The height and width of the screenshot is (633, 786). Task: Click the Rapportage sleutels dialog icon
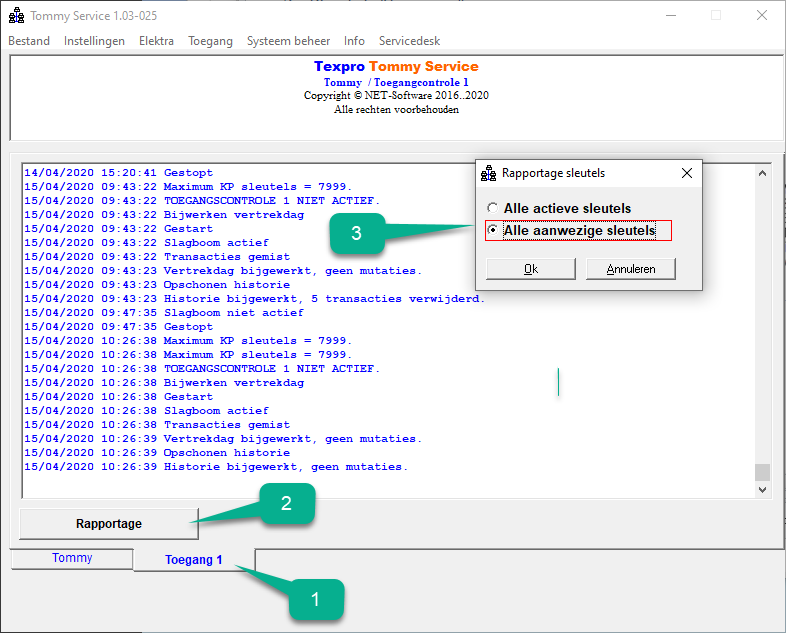488,173
